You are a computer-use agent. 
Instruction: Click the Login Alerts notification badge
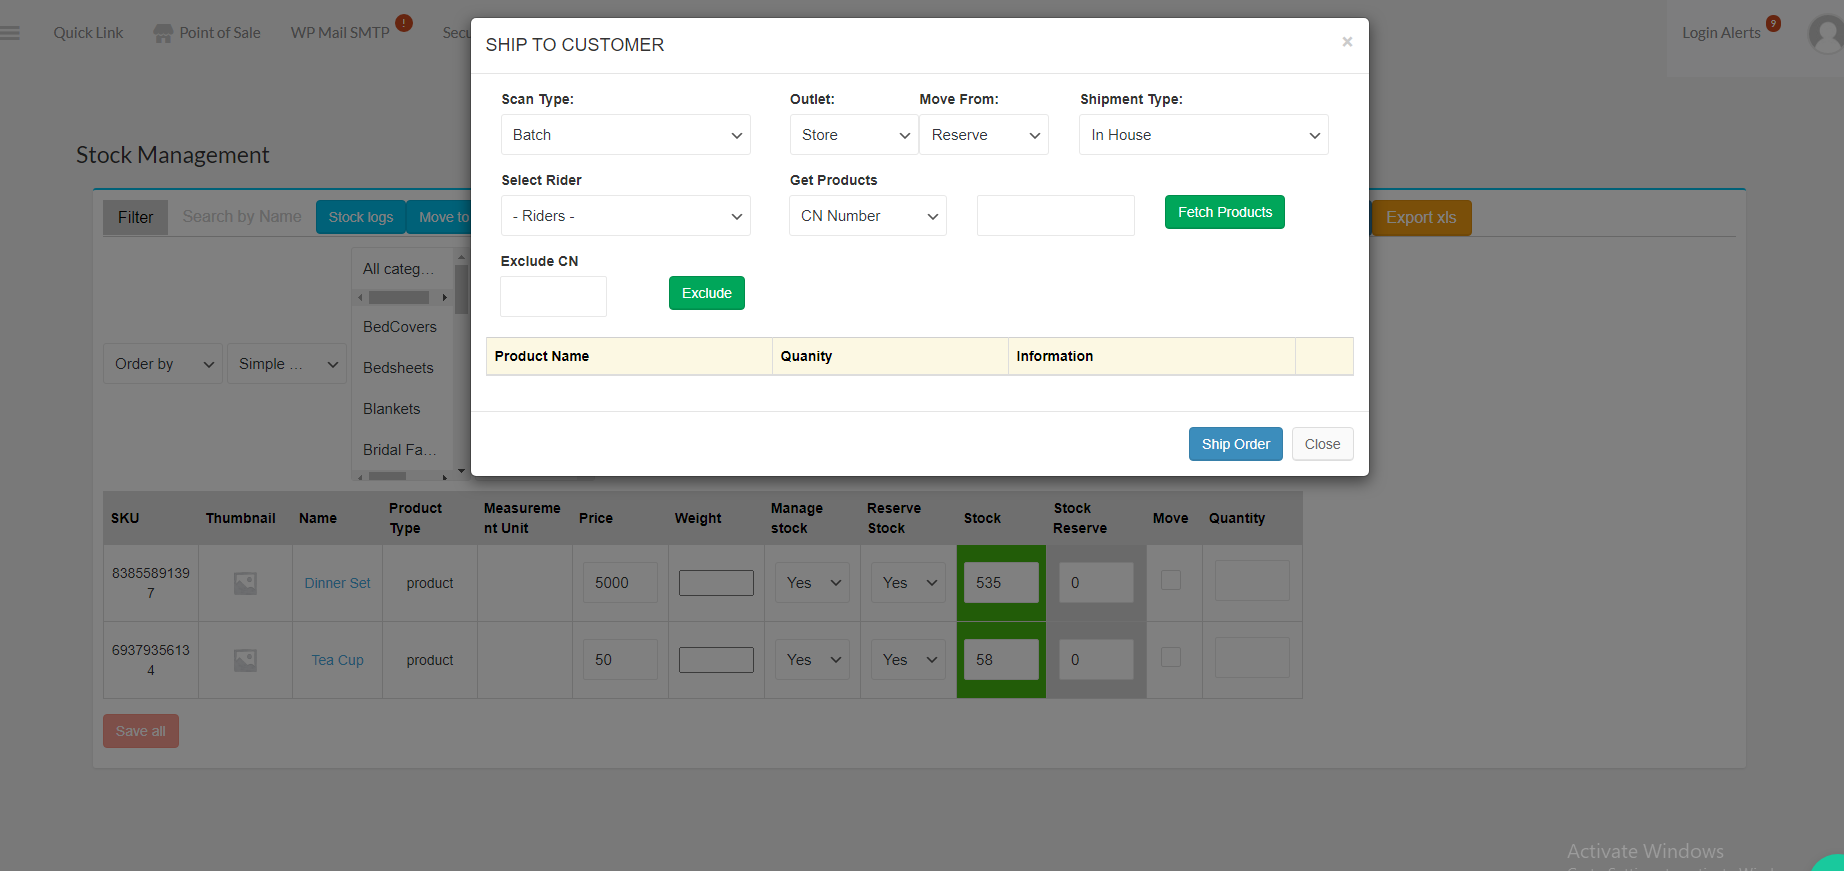[1773, 23]
